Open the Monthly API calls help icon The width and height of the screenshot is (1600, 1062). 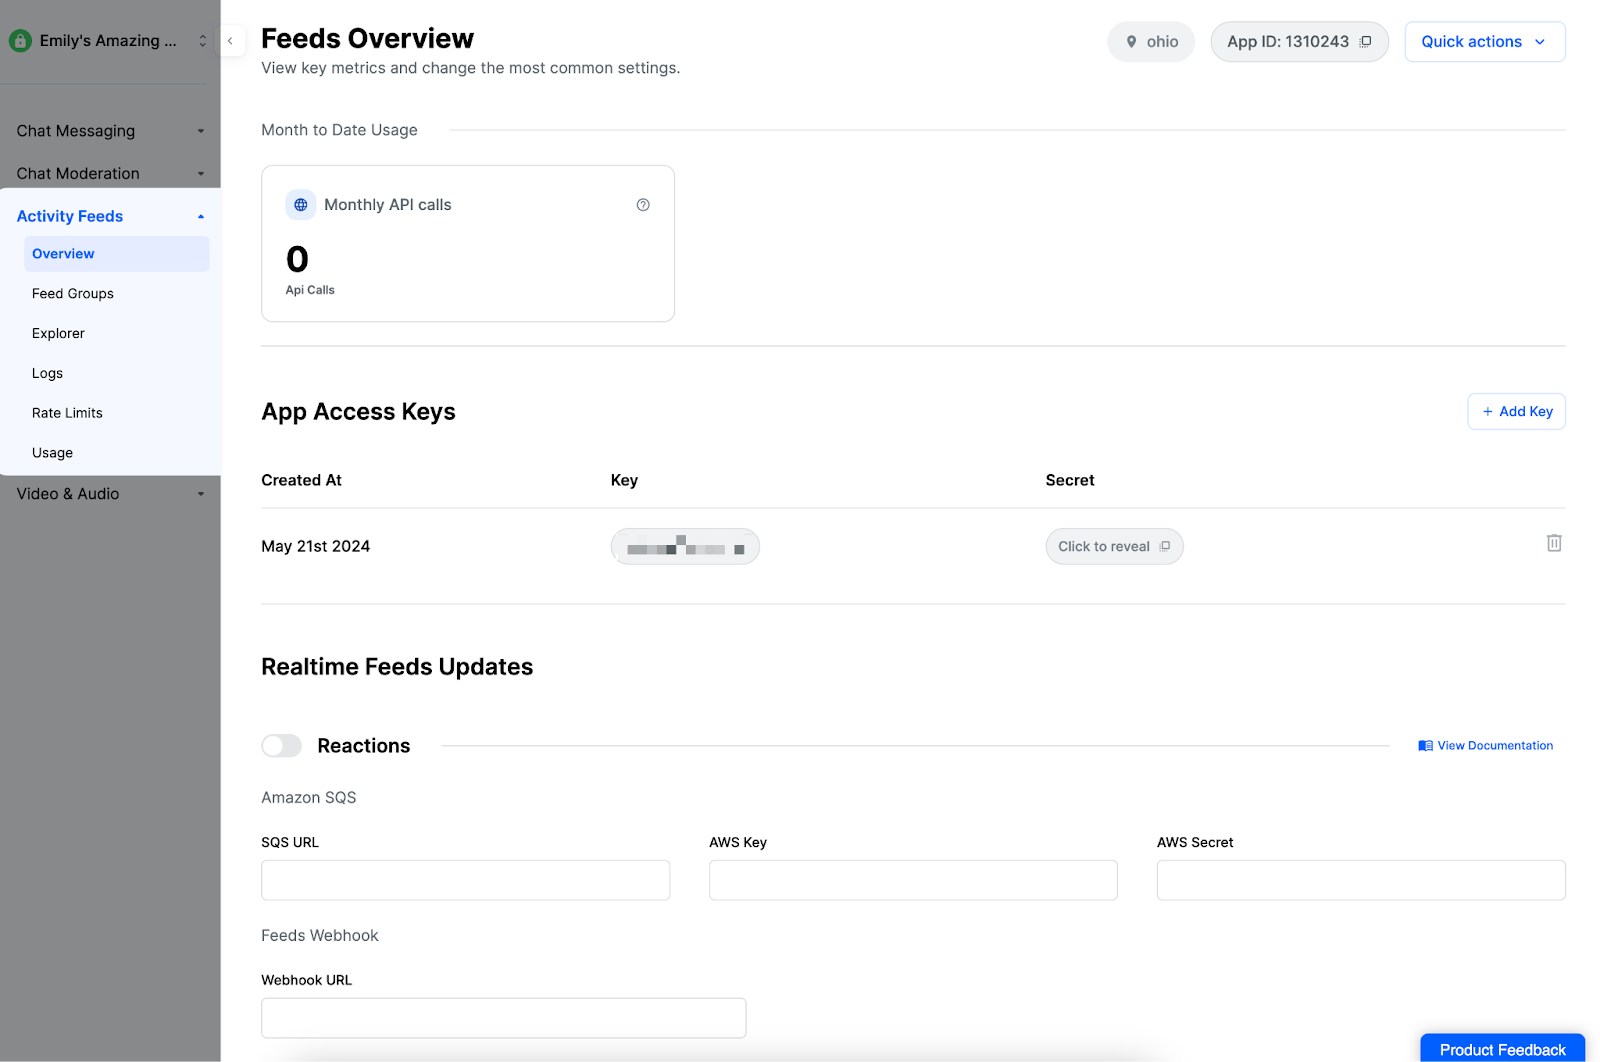coord(643,205)
